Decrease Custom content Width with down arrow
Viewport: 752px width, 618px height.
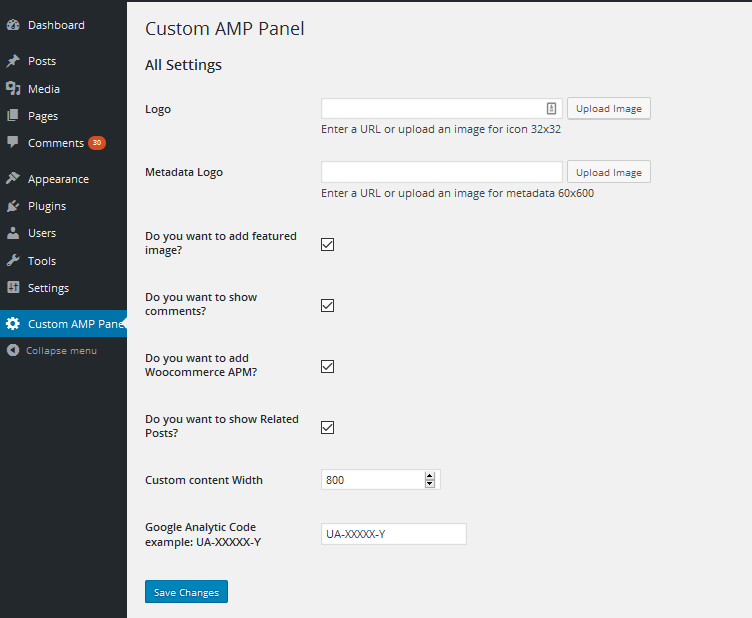tap(430, 484)
